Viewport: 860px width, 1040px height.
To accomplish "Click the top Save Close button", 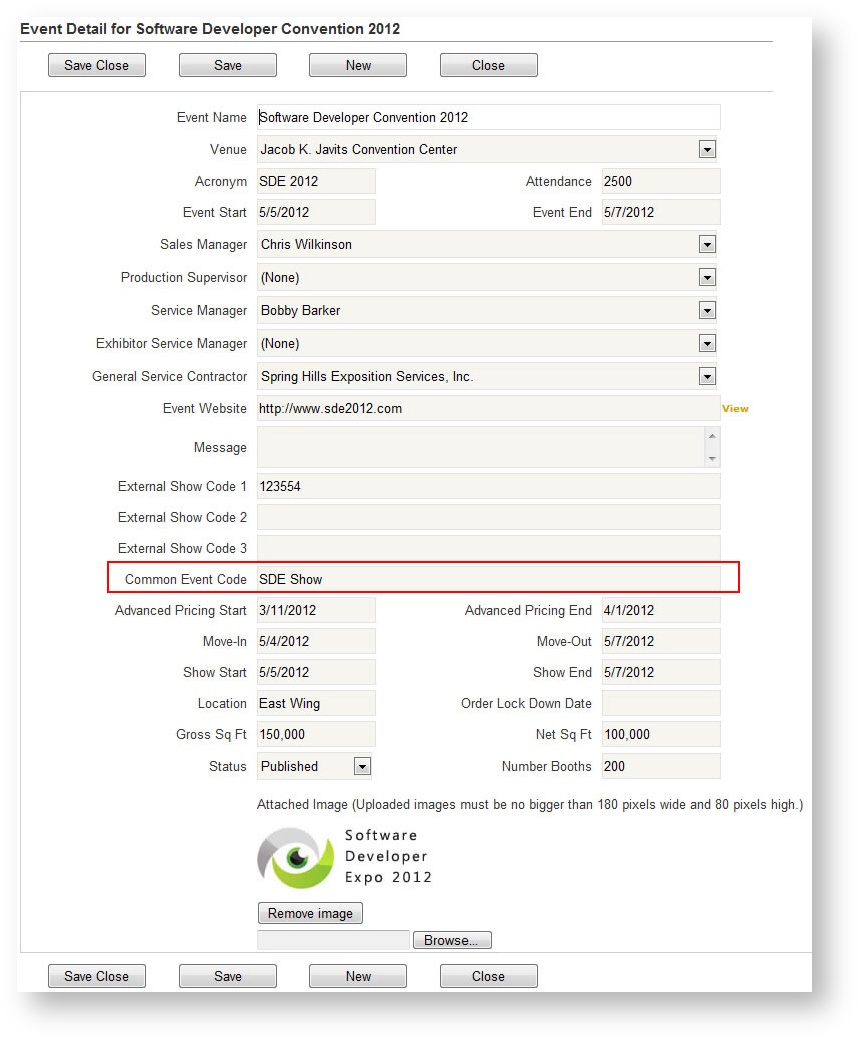I will [x=96, y=64].
